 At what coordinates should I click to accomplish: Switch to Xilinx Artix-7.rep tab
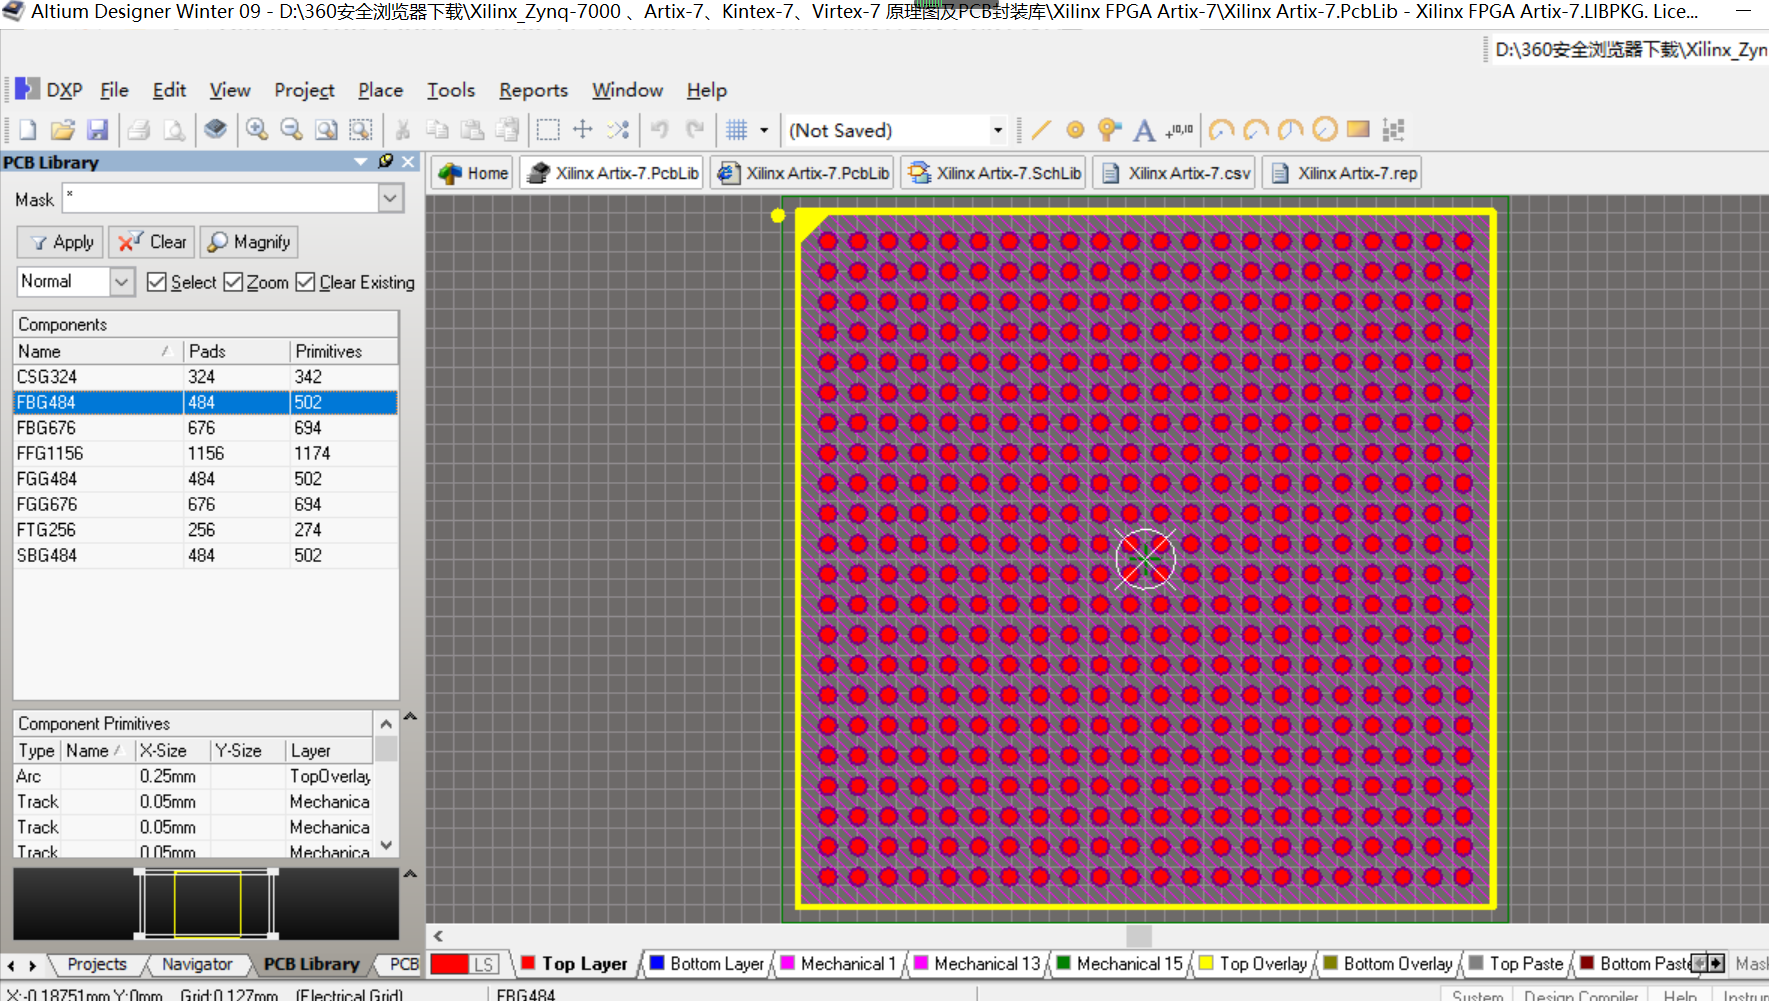click(1342, 173)
